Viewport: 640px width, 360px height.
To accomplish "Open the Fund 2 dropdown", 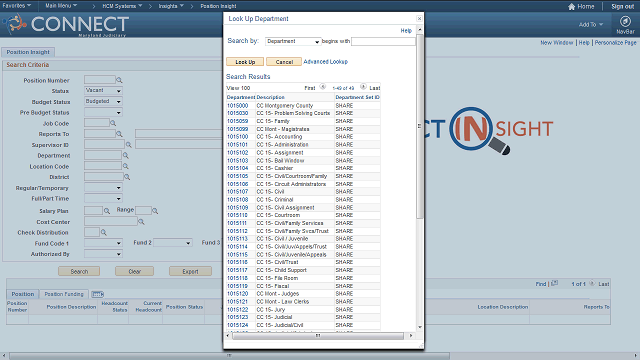I will [172, 243].
